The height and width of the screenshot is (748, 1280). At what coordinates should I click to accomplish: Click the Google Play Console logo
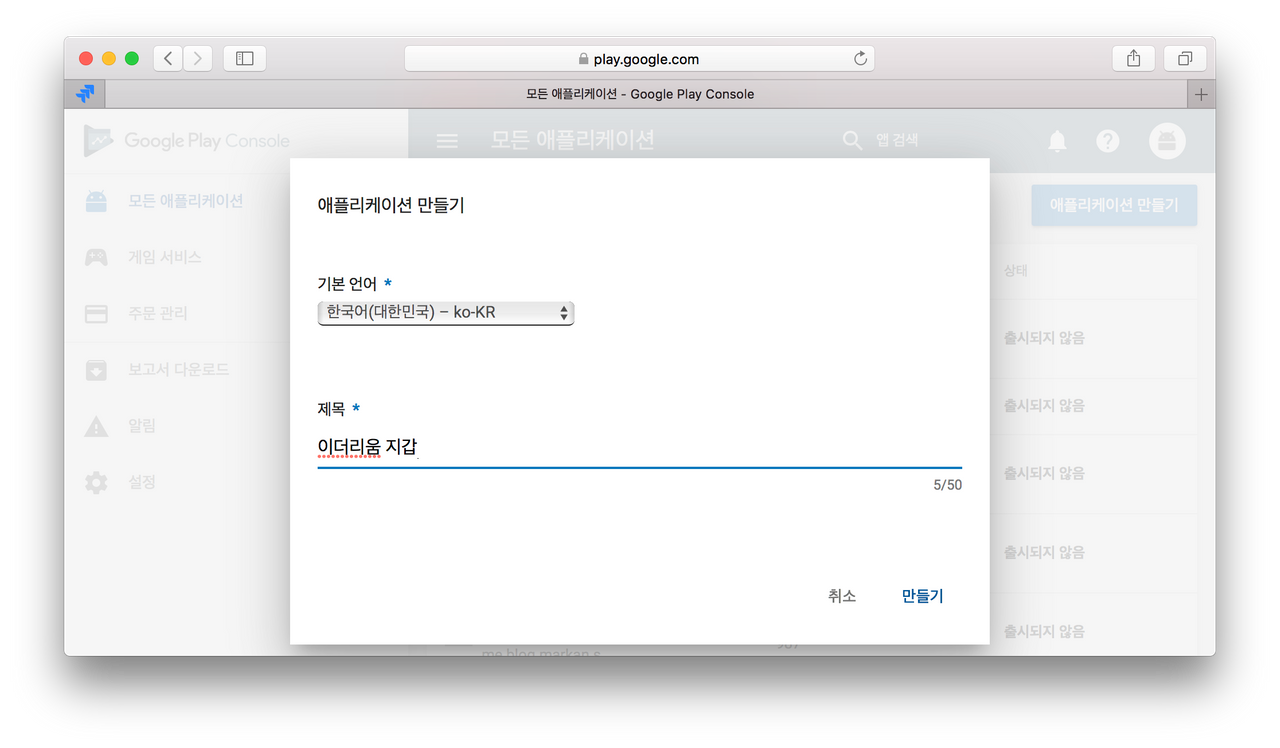coord(185,140)
